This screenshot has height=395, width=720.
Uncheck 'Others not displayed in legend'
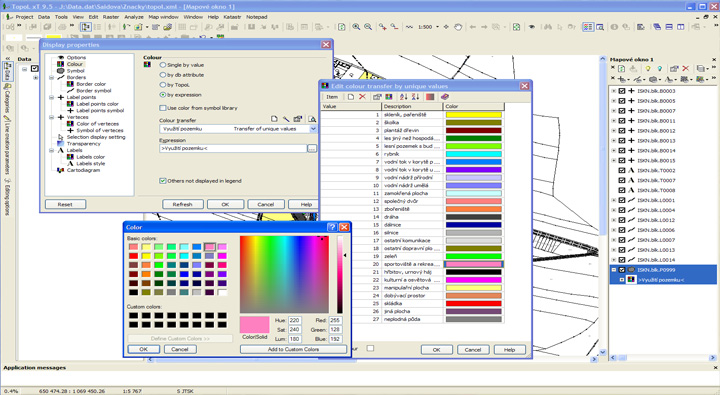pos(163,181)
